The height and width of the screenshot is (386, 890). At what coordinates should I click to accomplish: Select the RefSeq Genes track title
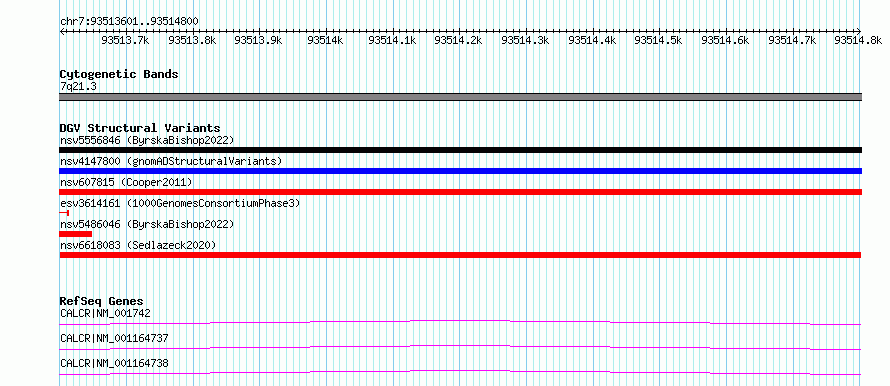(x=102, y=301)
